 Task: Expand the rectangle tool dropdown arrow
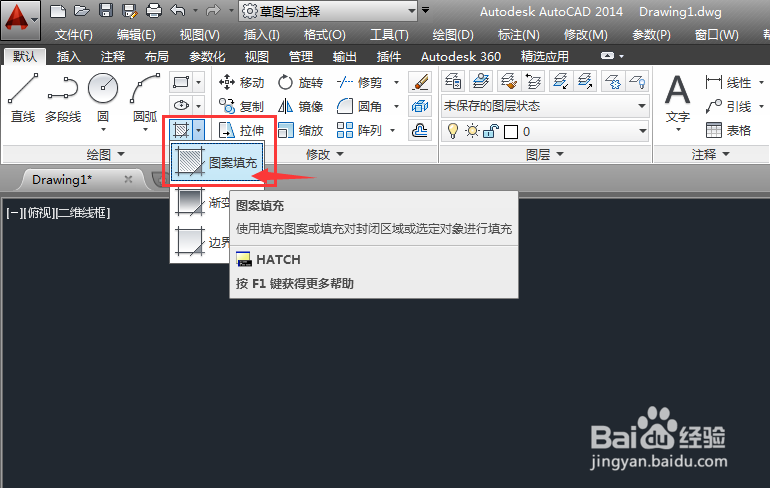198,82
